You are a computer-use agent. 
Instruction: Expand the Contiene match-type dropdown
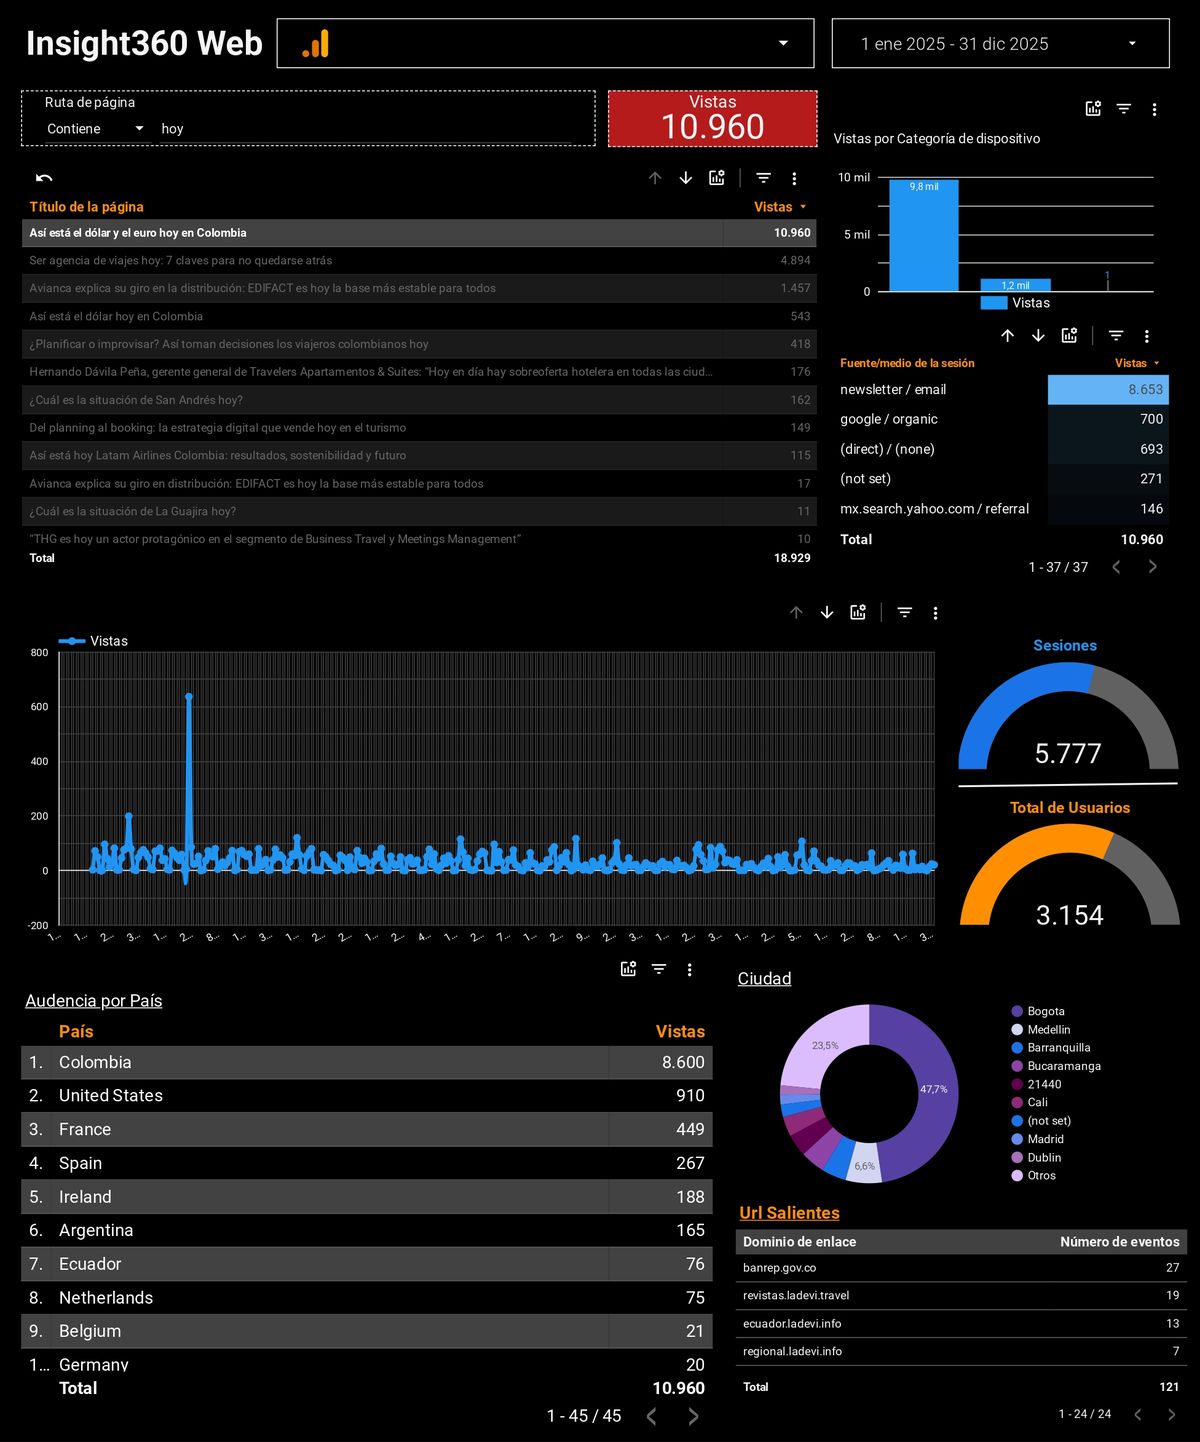click(95, 129)
